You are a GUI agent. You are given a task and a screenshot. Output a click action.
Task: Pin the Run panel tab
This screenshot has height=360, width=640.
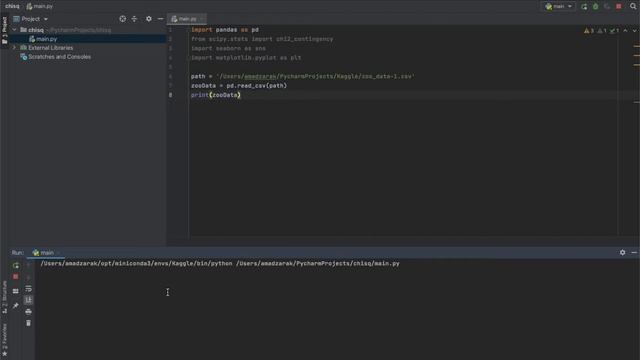[x=16, y=305]
